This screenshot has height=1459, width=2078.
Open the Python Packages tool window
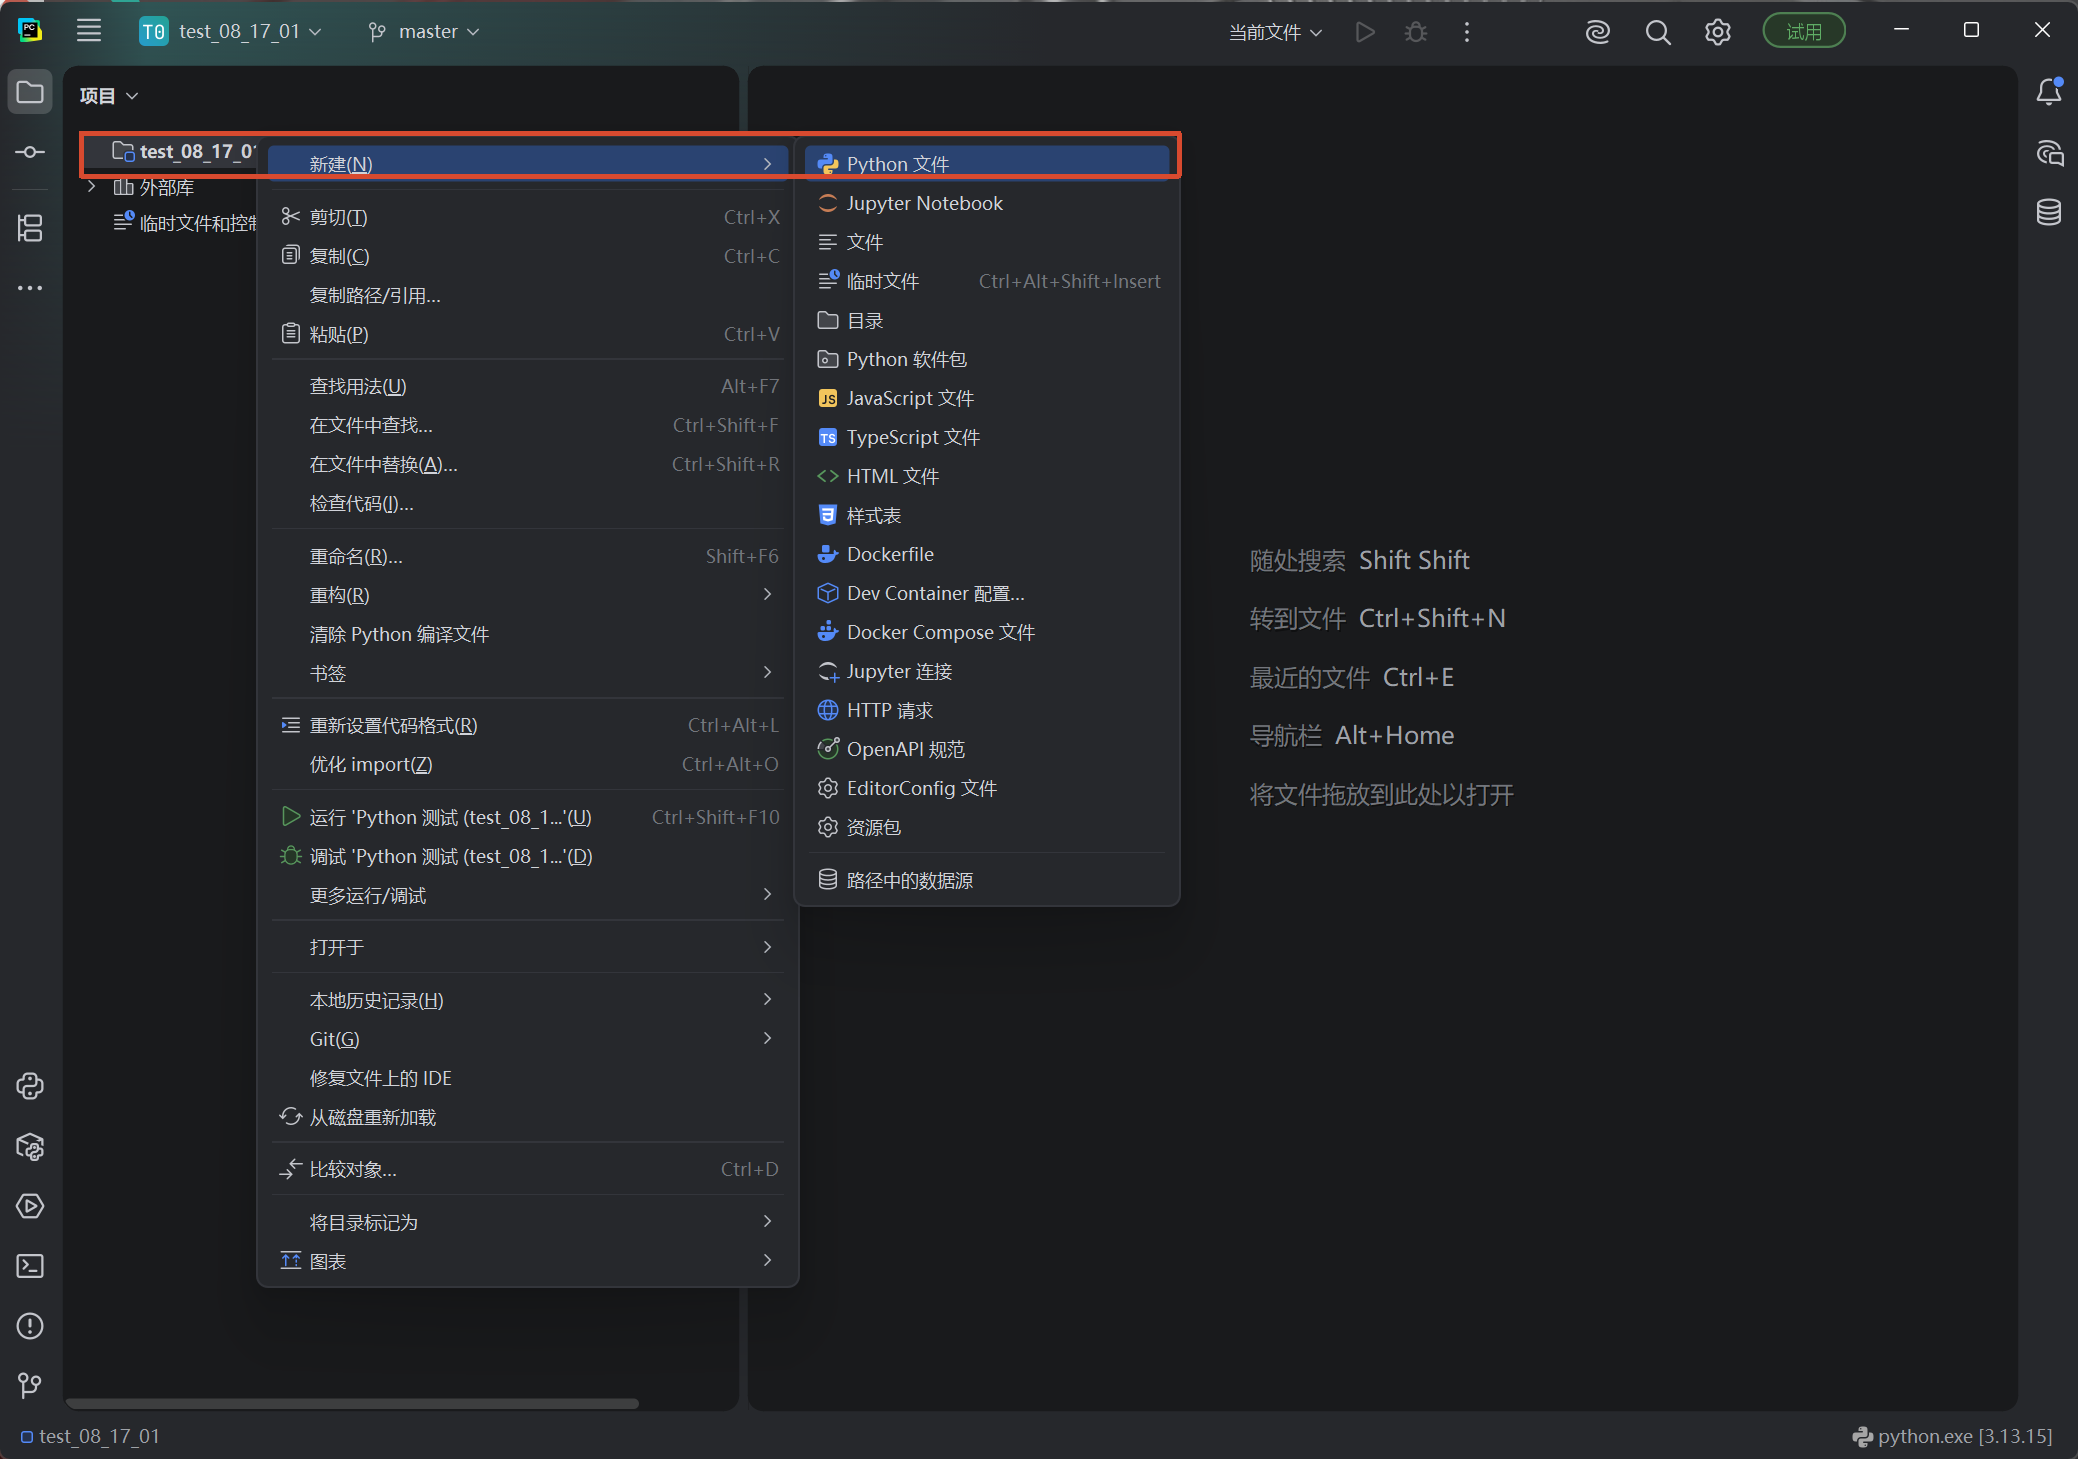30,1146
